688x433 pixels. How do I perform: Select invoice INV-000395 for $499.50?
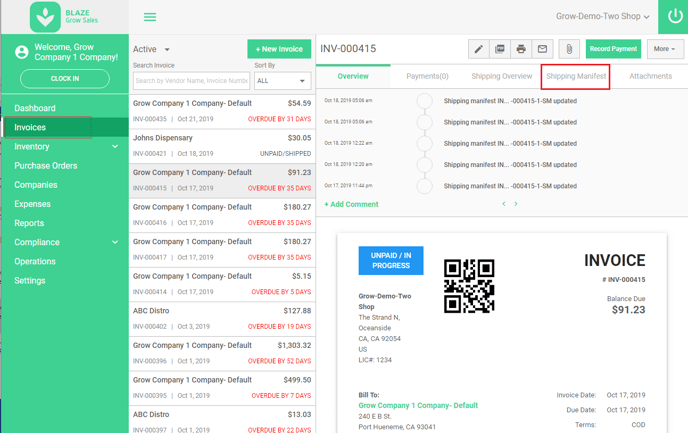coord(222,388)
